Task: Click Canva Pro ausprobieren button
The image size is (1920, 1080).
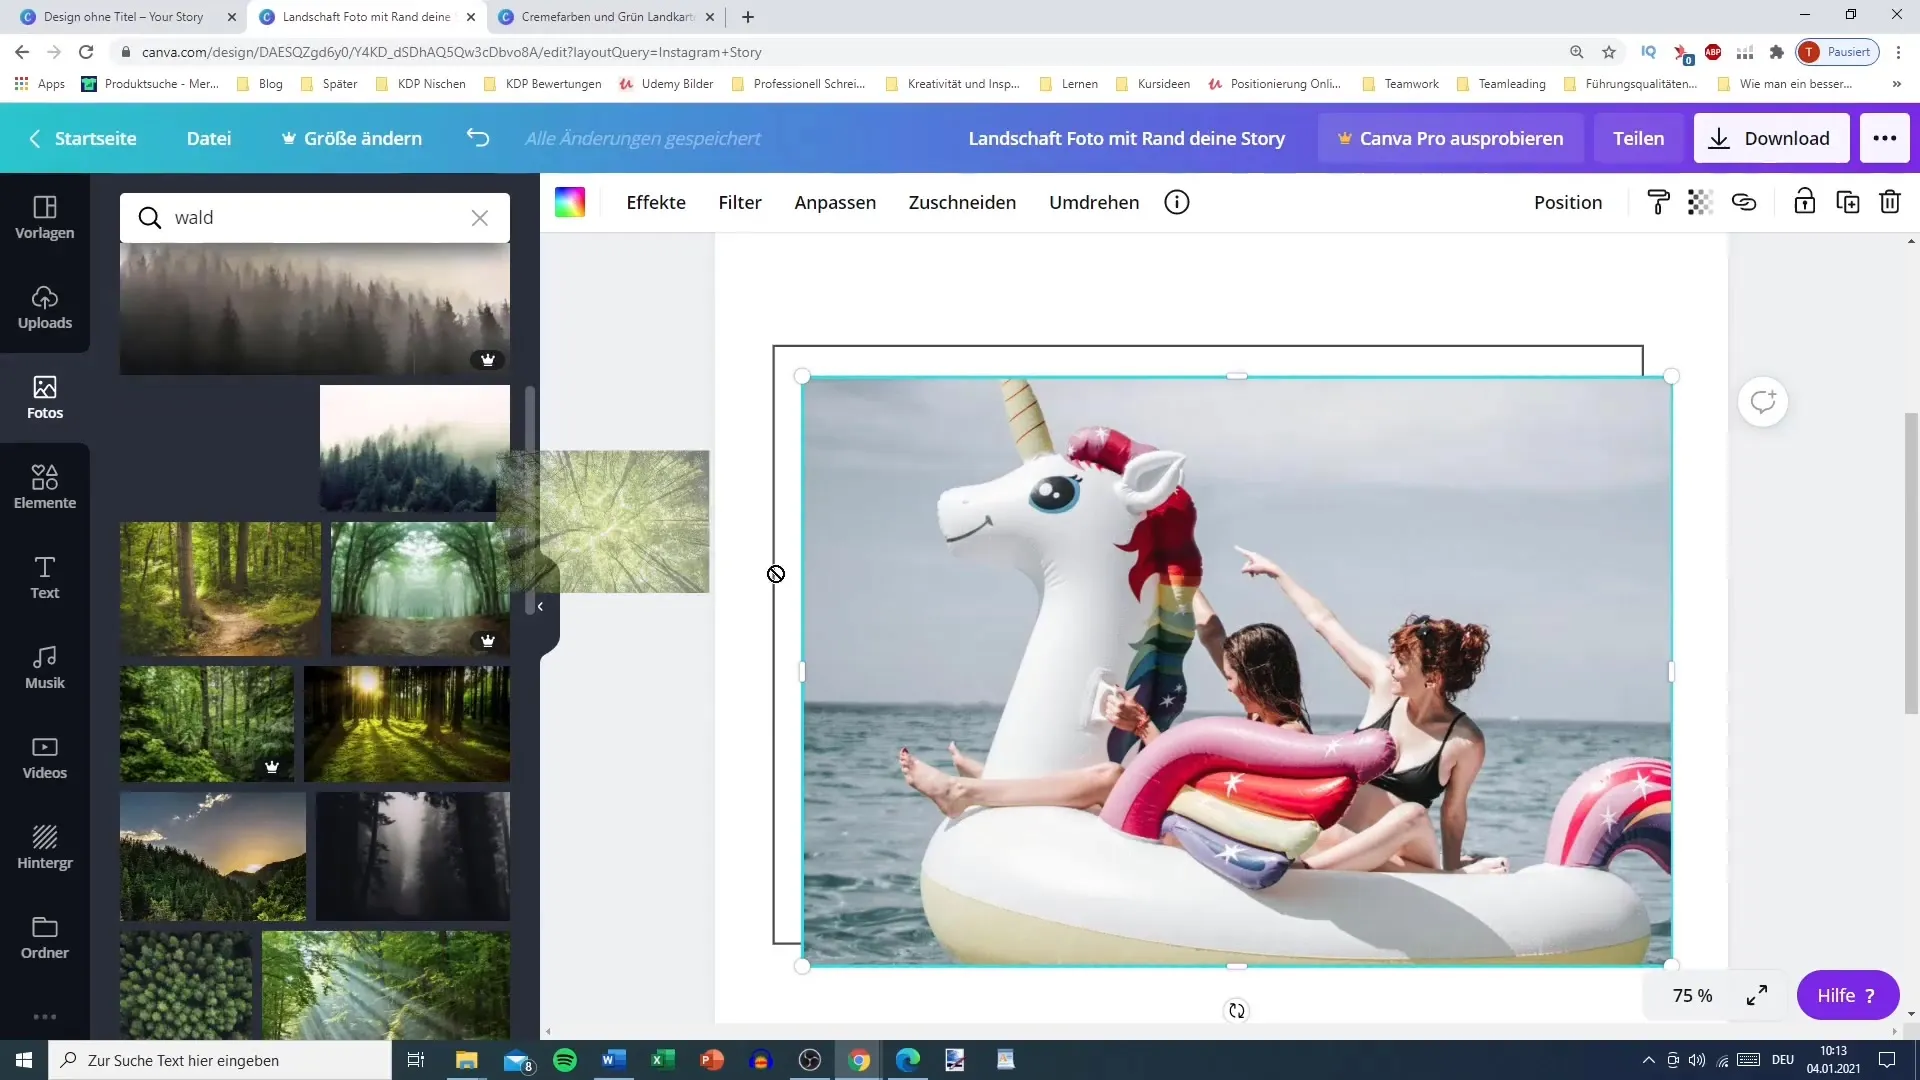Action: [1451, 138]
